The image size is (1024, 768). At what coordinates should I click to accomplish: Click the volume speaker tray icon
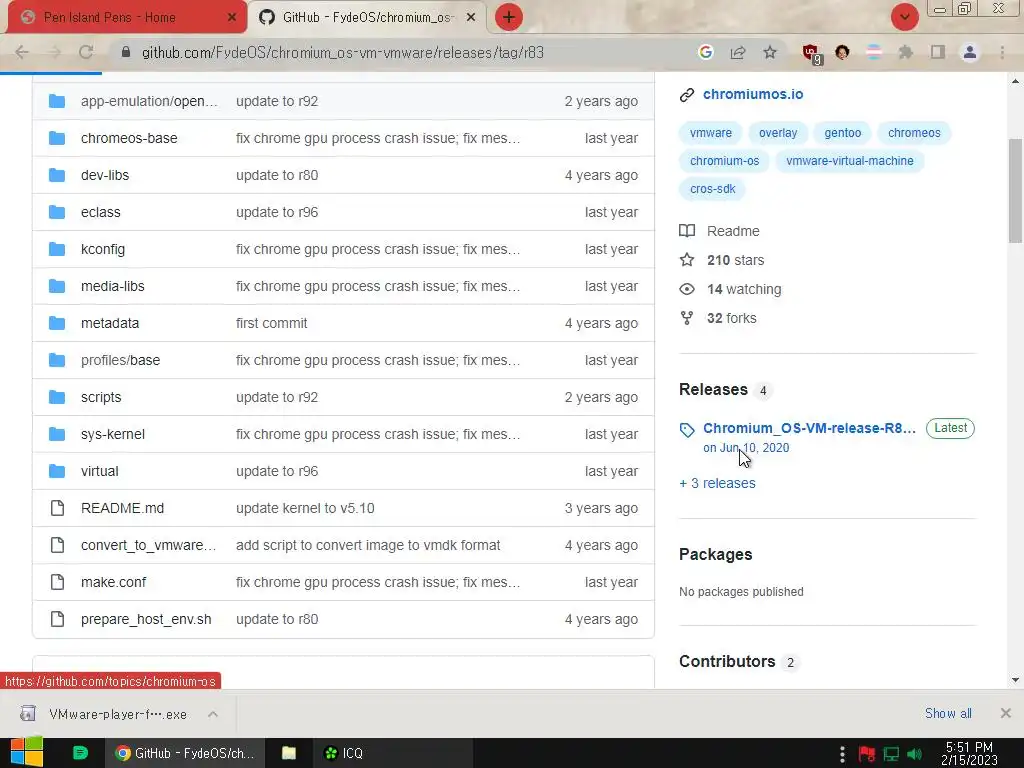tap(914, 755)
